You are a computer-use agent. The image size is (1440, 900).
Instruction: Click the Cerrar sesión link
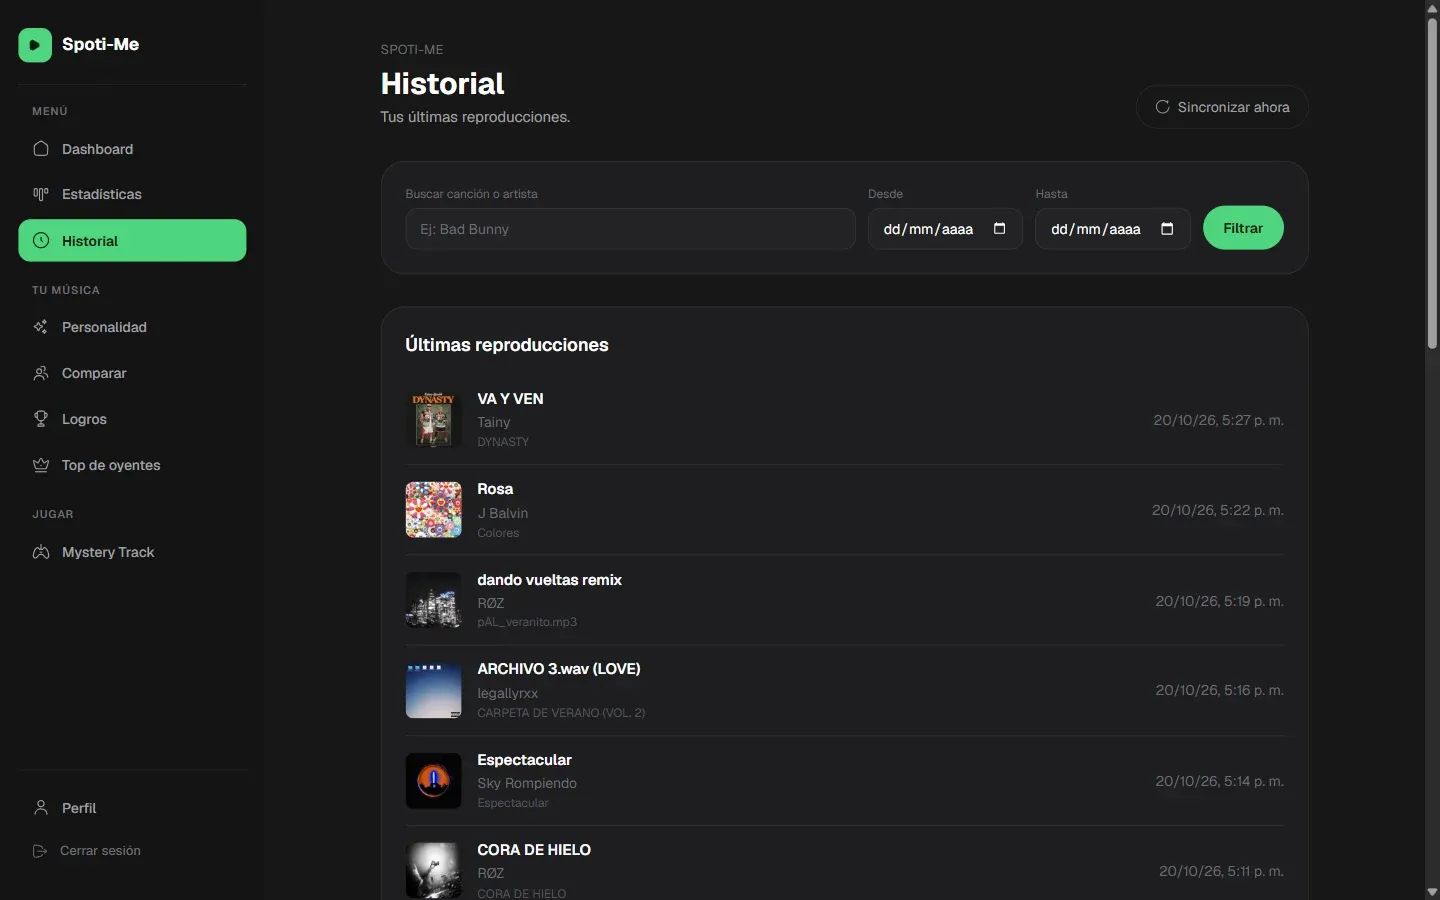(x=132, y=851)
